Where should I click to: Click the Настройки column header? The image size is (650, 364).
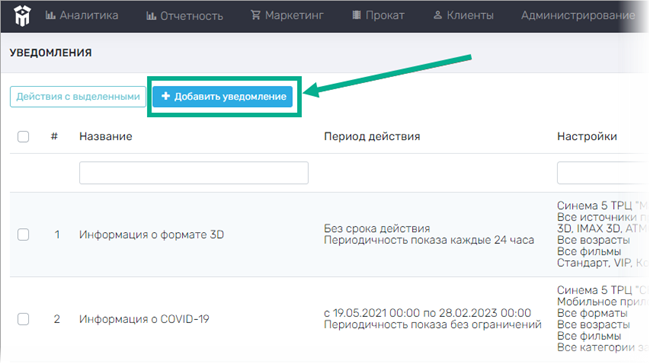[587, 136]
